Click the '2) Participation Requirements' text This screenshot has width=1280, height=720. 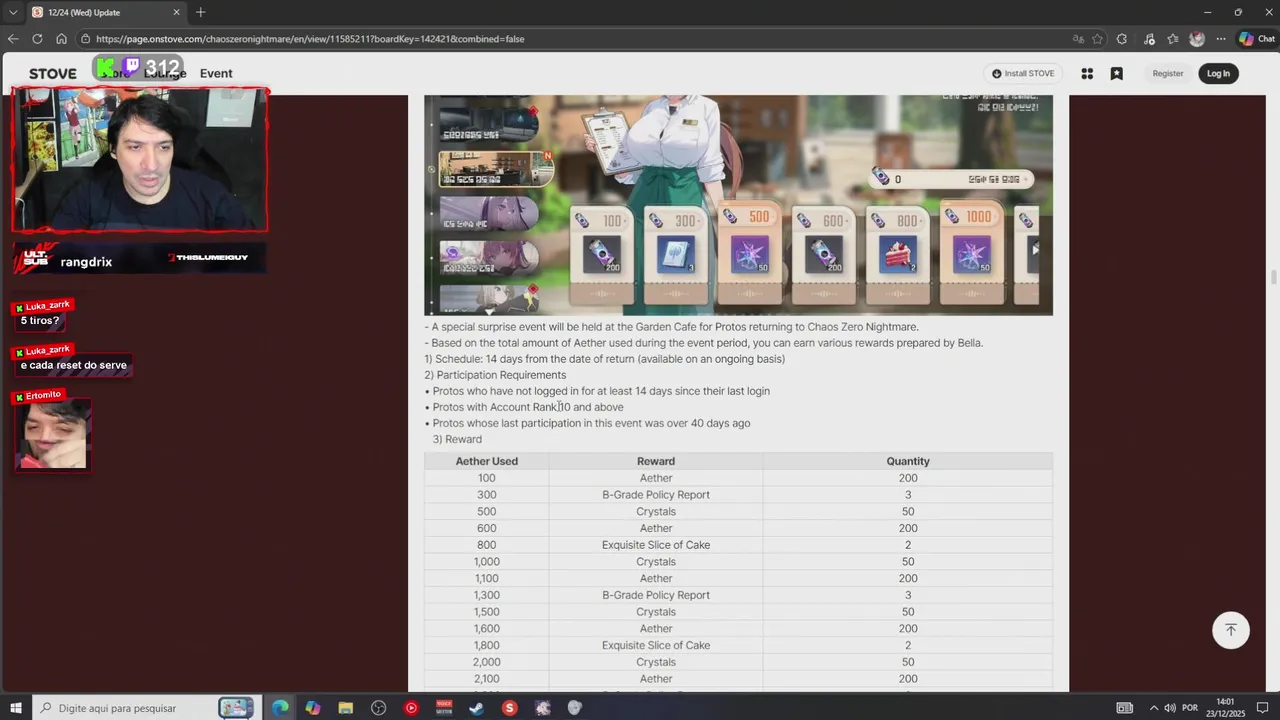click(495, 375)
